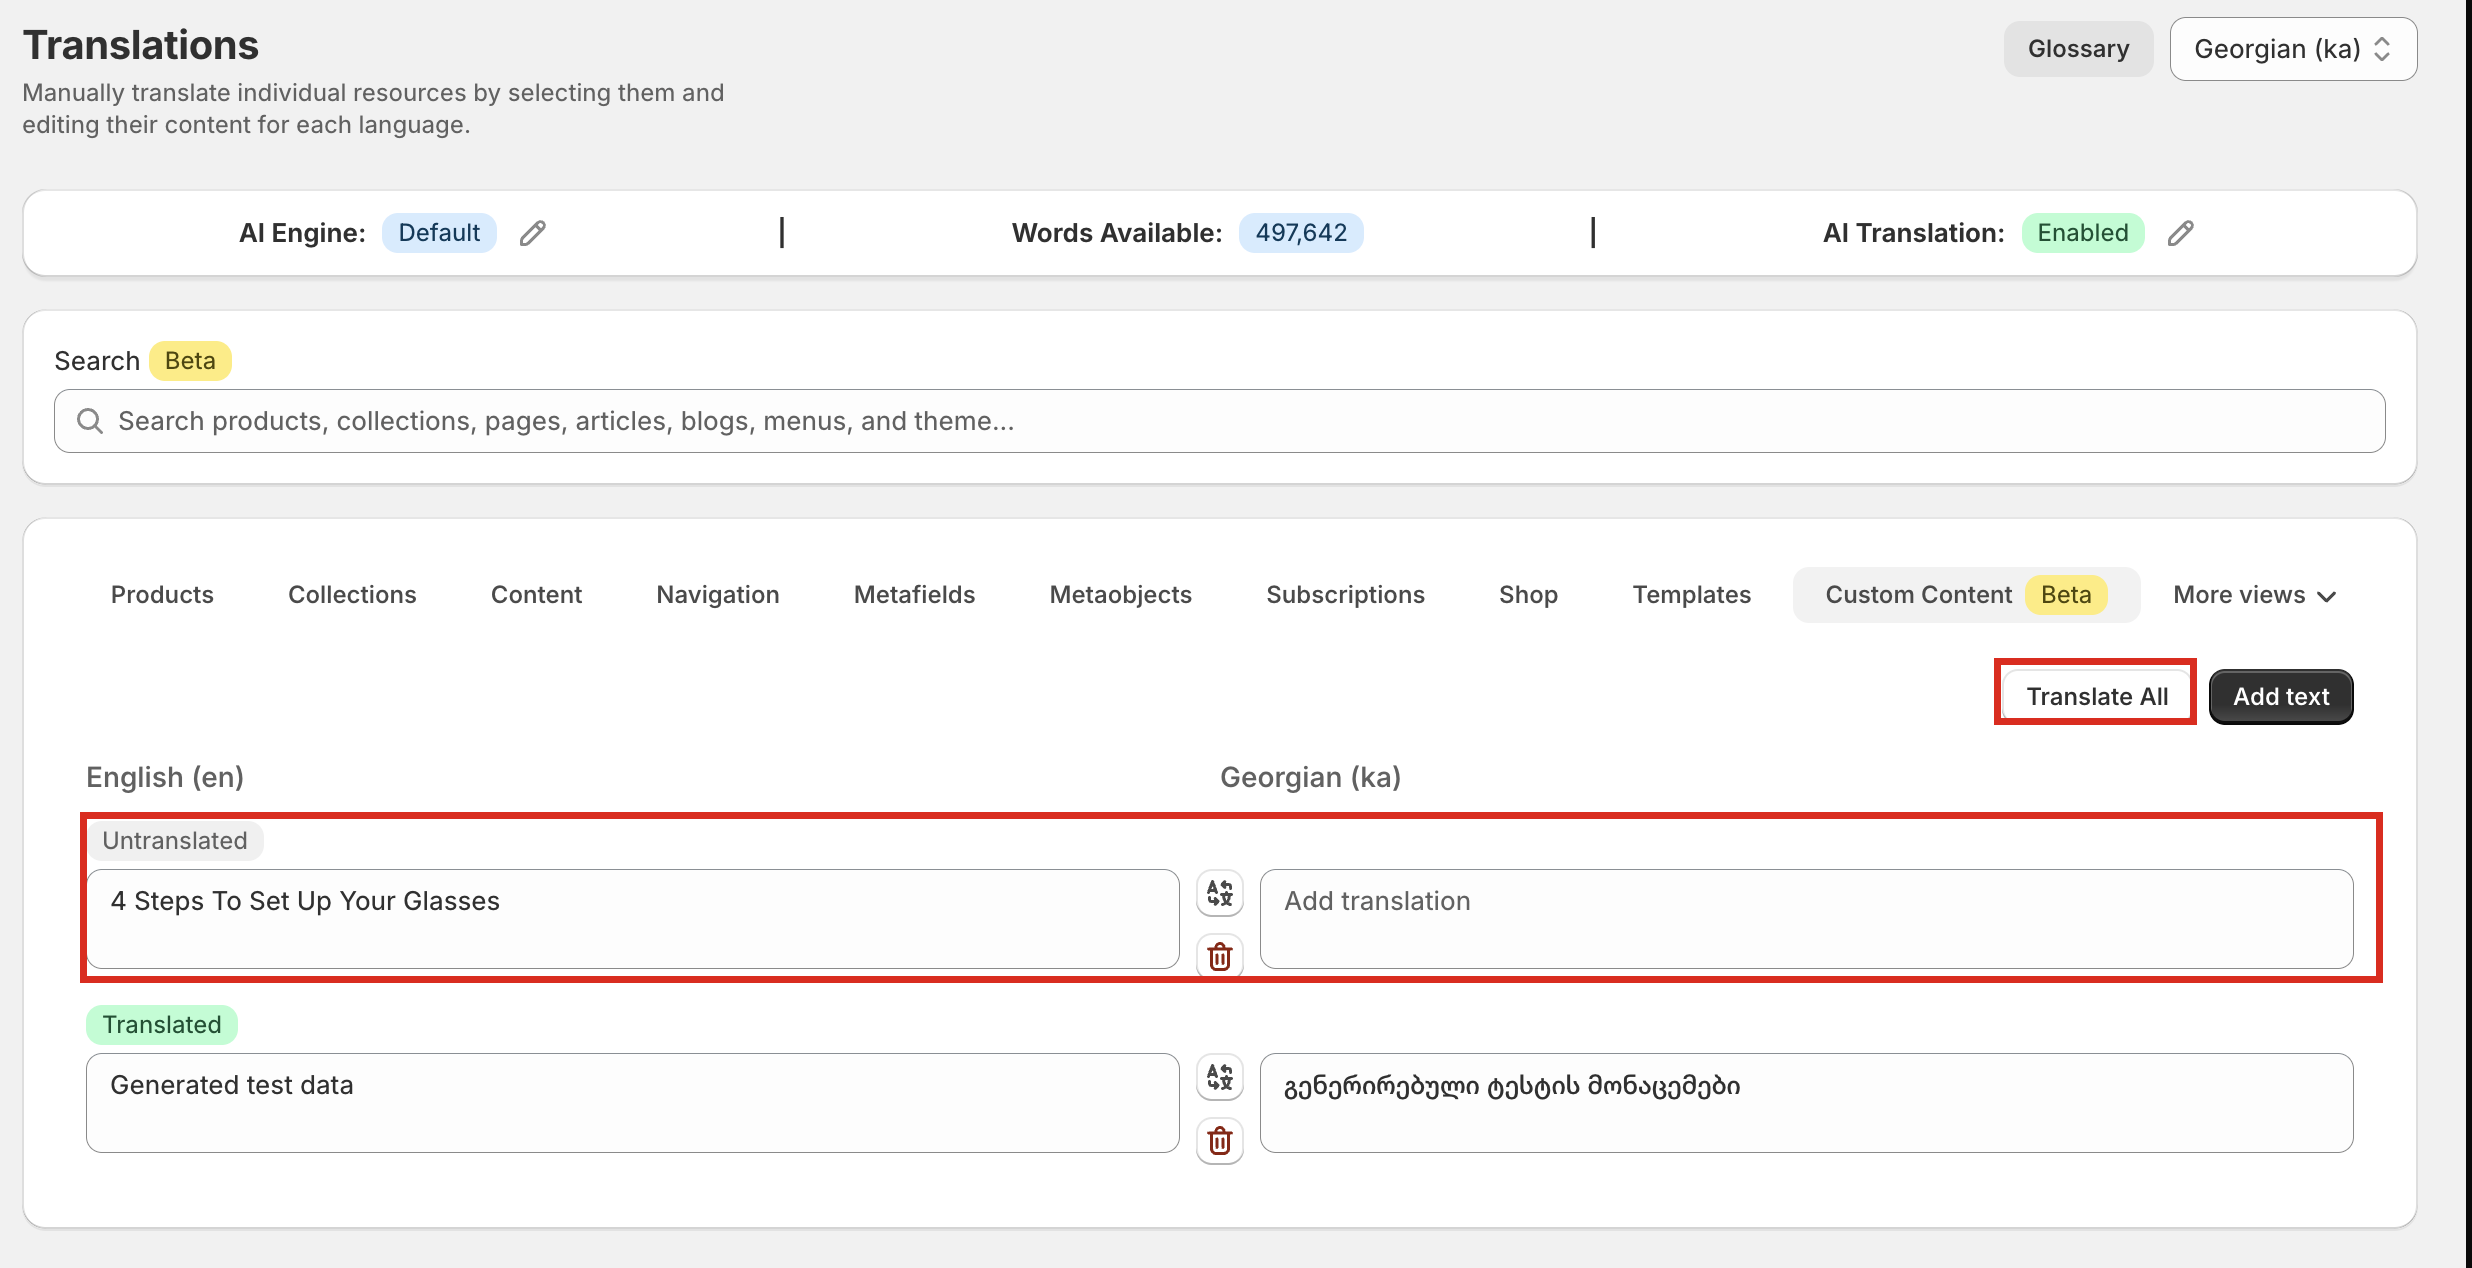Delete the '4 Steps To Set Up Your Glasses' row
This screenshot has height=1268, width=2472.
pyautogui.click(x=1220, y=956)
